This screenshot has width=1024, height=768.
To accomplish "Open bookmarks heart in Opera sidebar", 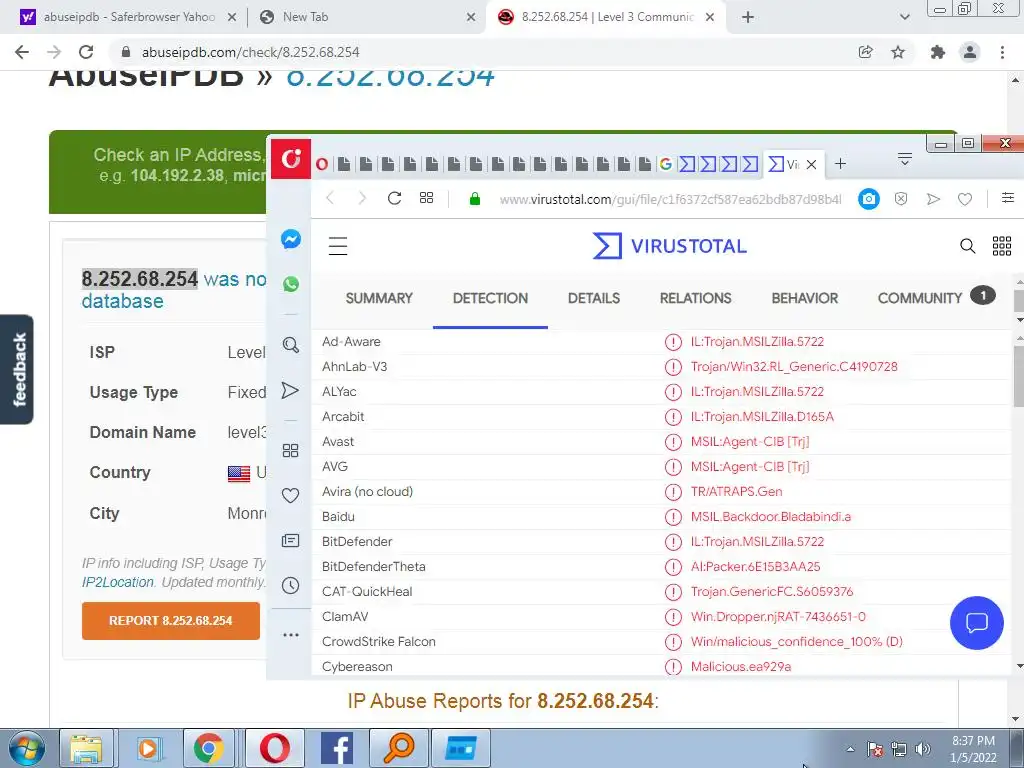I will (291, 496).
